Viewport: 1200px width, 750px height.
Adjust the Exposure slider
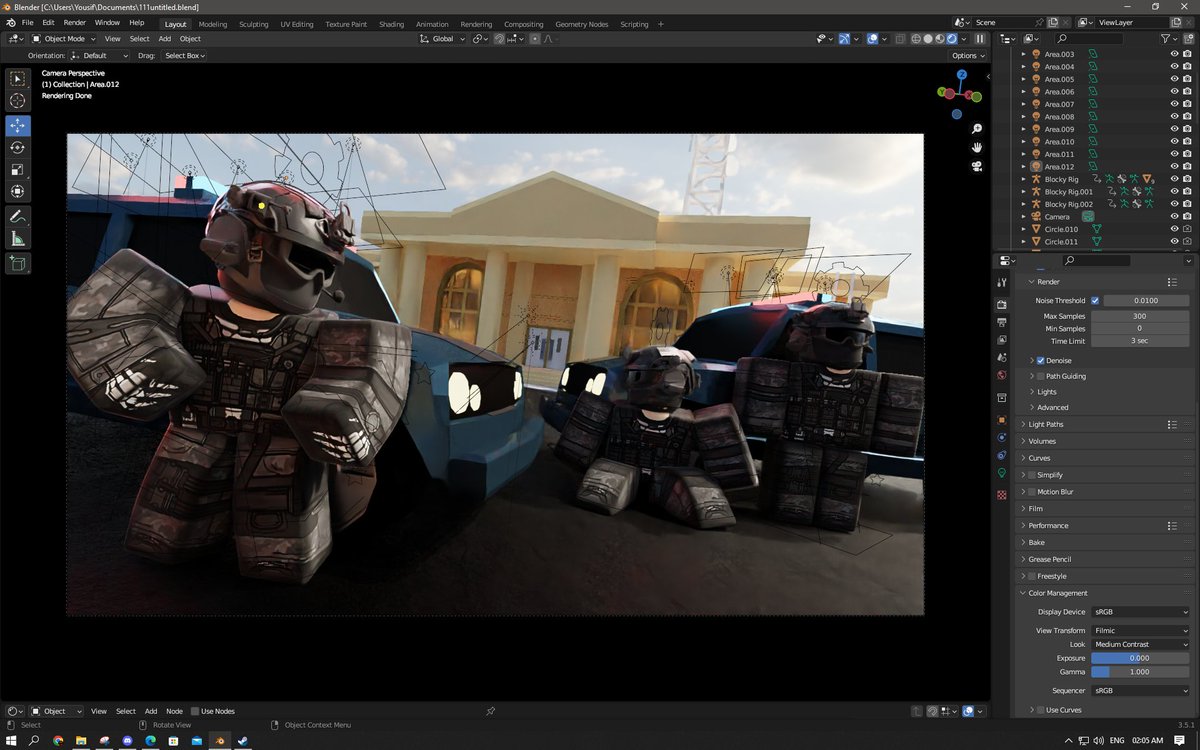[1140, 658]
